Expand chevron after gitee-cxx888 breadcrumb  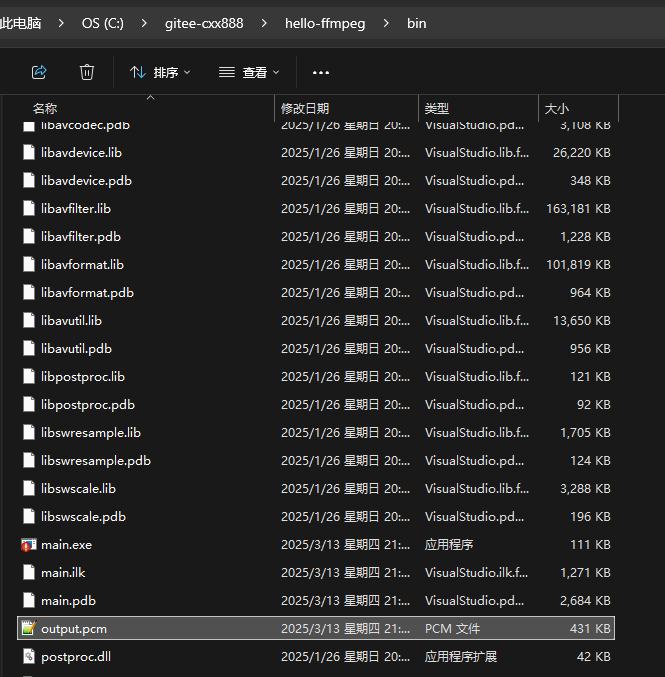pos(264,23)
